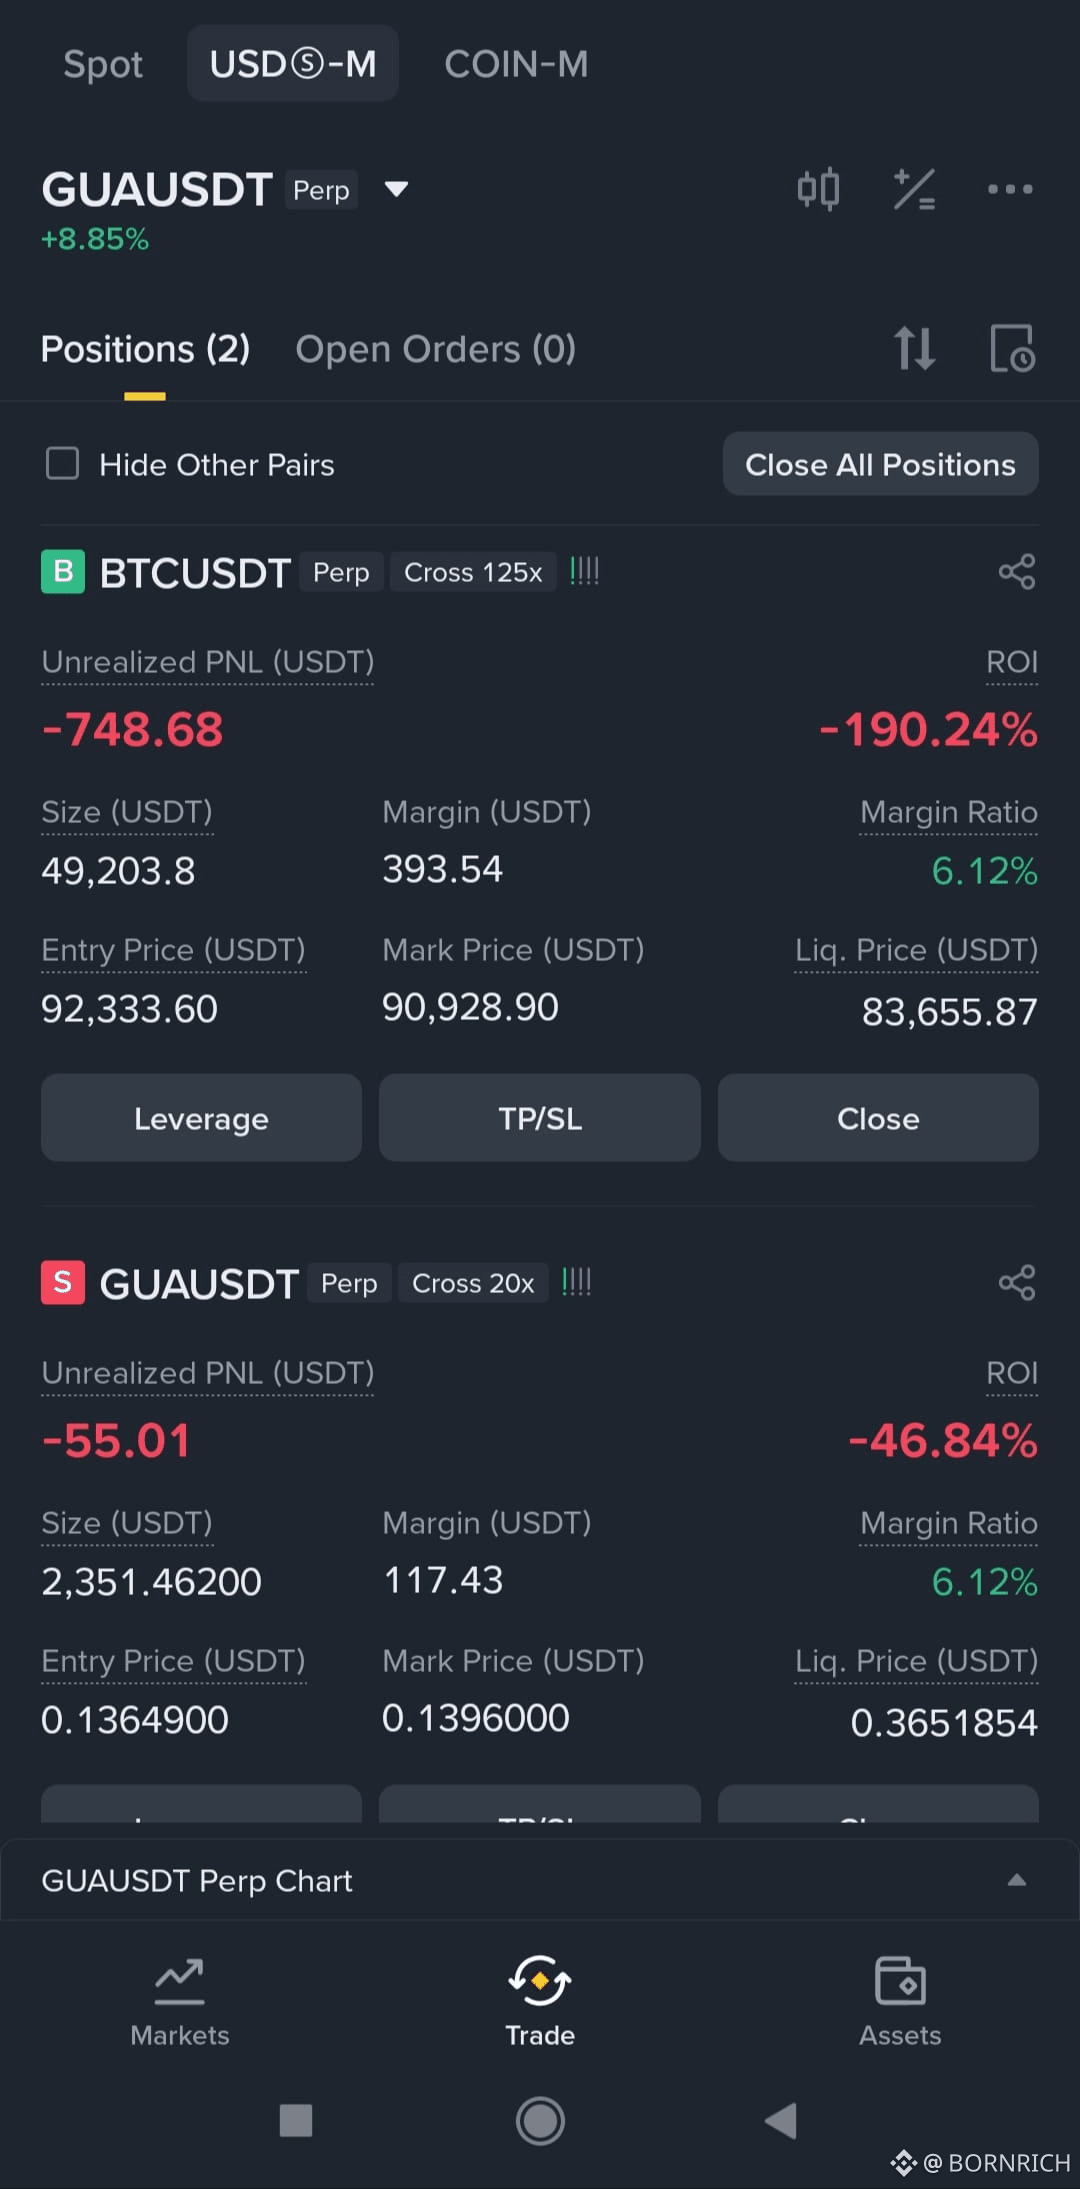Tick the Hide Other Pairs checkbox
The image size is (1080, 2189).
pos(62,463)
